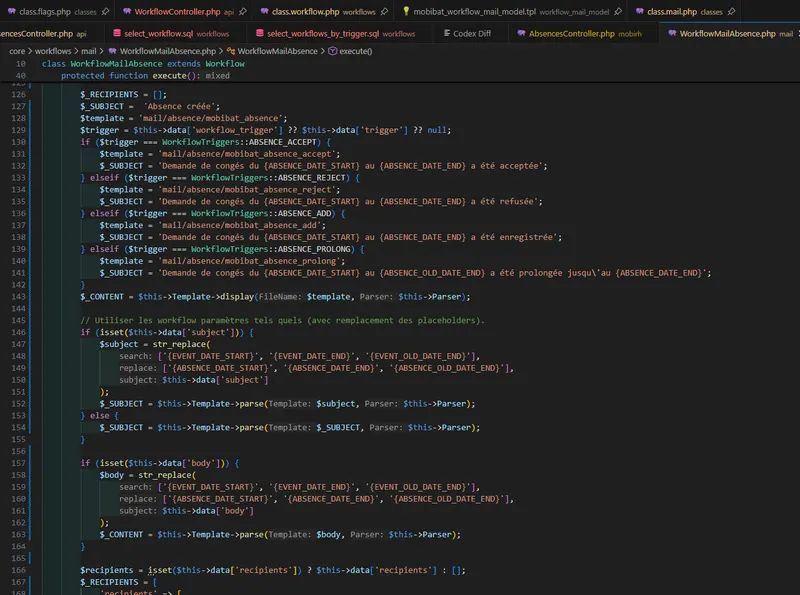Switch to the Codex Diff tab
Viewport: 800px width, 595px height.
point(471,33)
